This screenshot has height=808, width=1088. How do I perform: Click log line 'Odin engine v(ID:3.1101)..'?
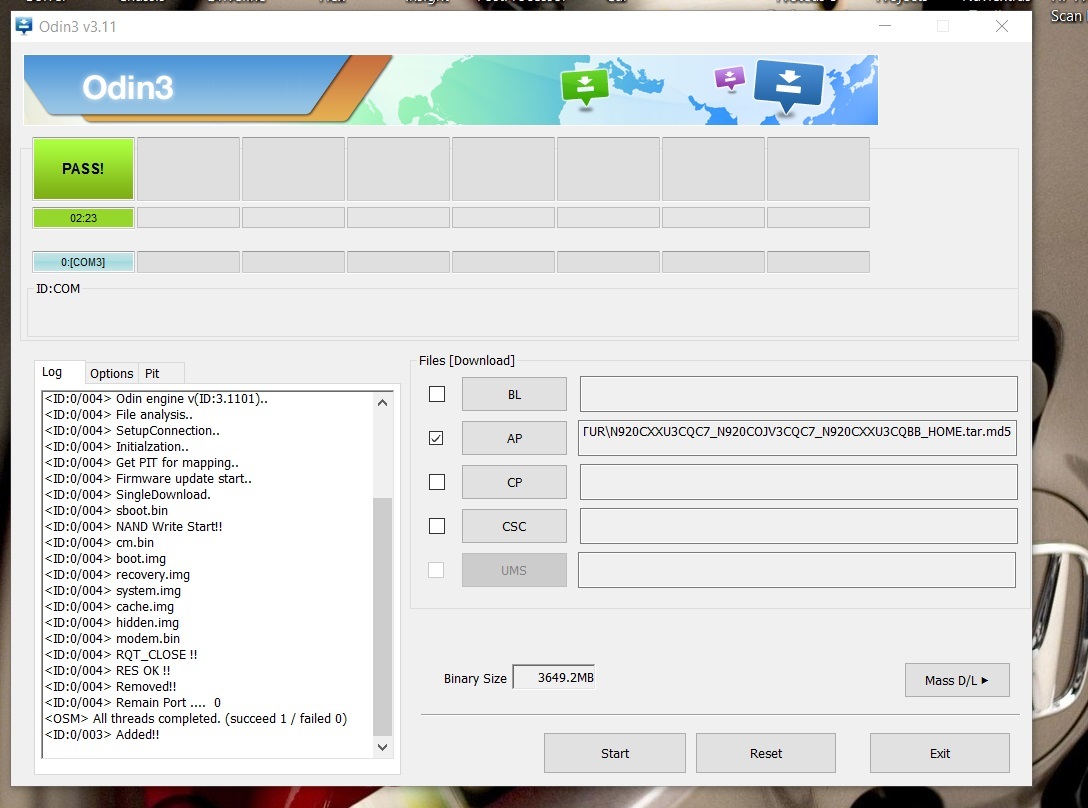coord(156,398)
